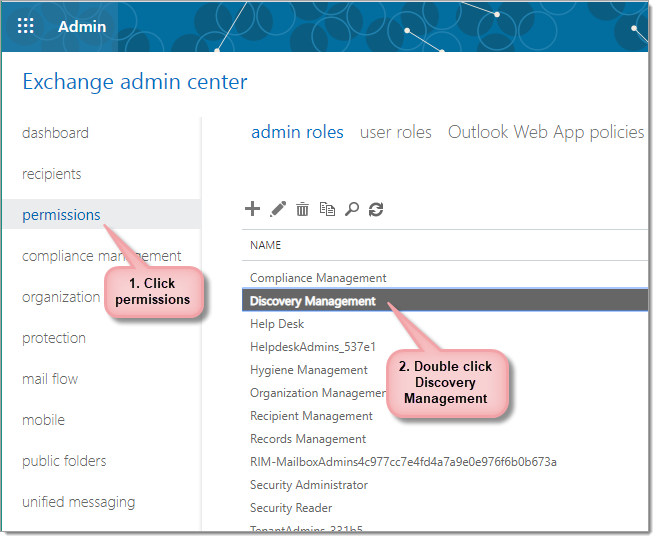
Task: Click the Delete trash can icon
Action: pyautogui.click(x=302, y=209)
